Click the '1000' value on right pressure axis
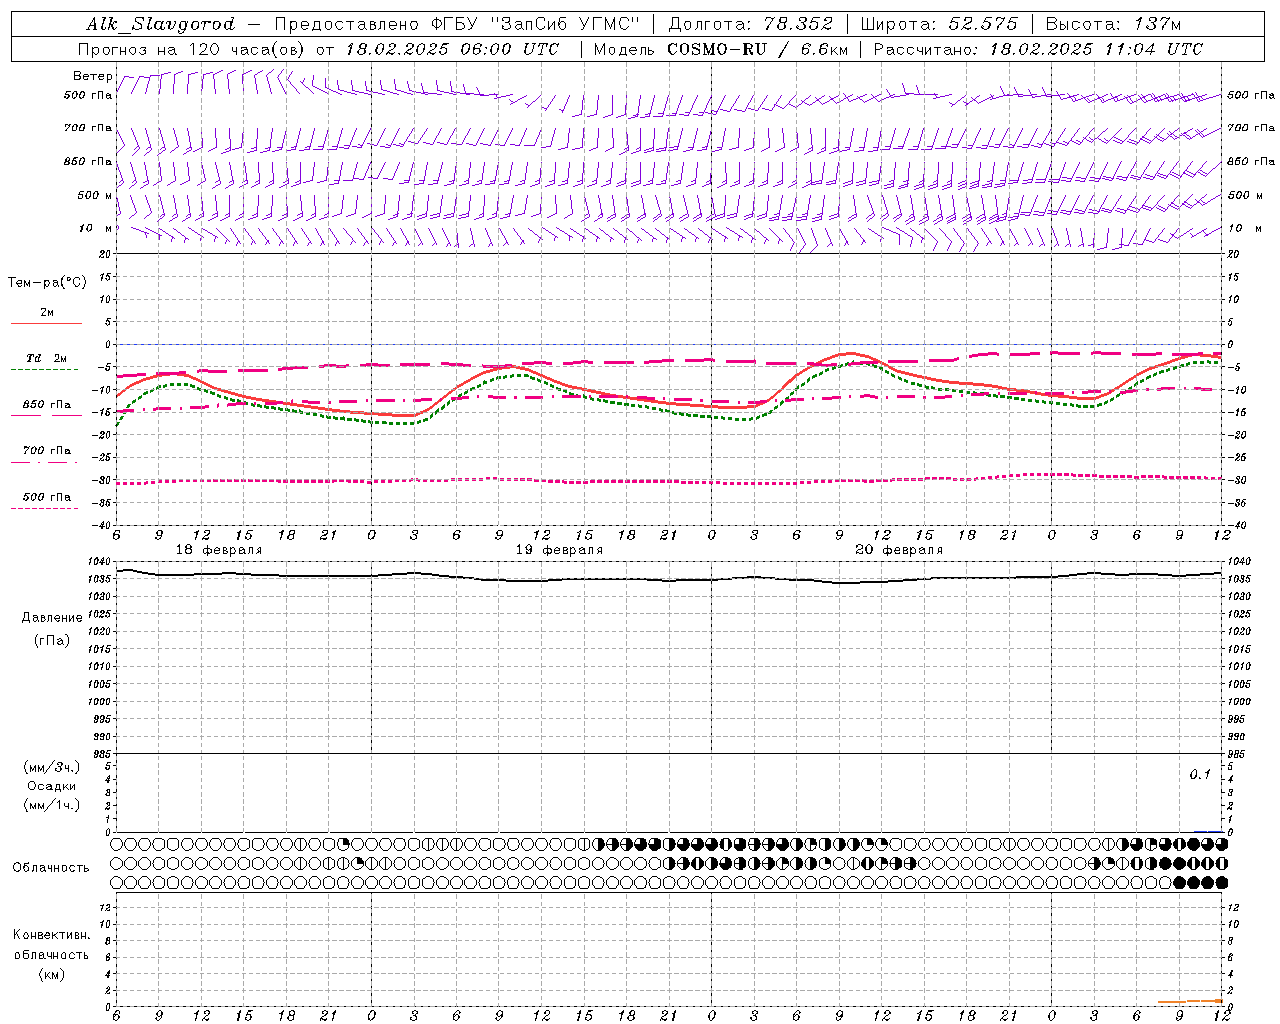Viewport: 1280px width, 1024px height. (1238, 702)
